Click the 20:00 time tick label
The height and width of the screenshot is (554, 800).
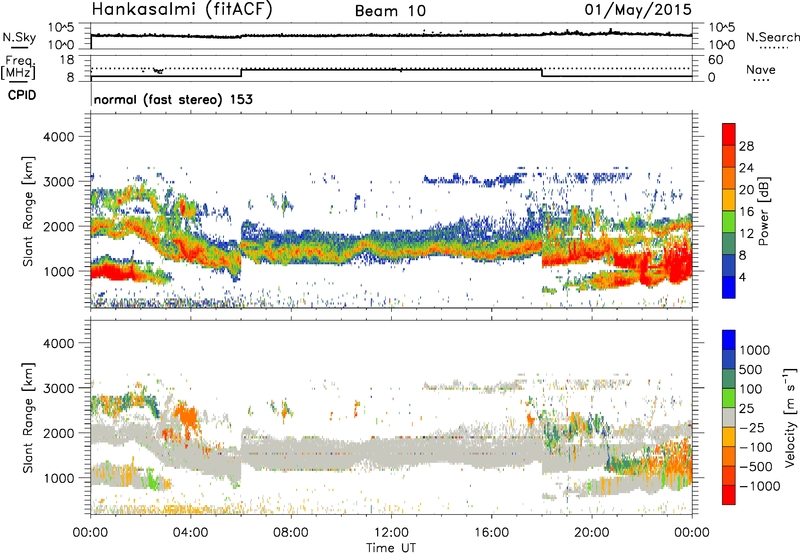click(x=591, y=533)
